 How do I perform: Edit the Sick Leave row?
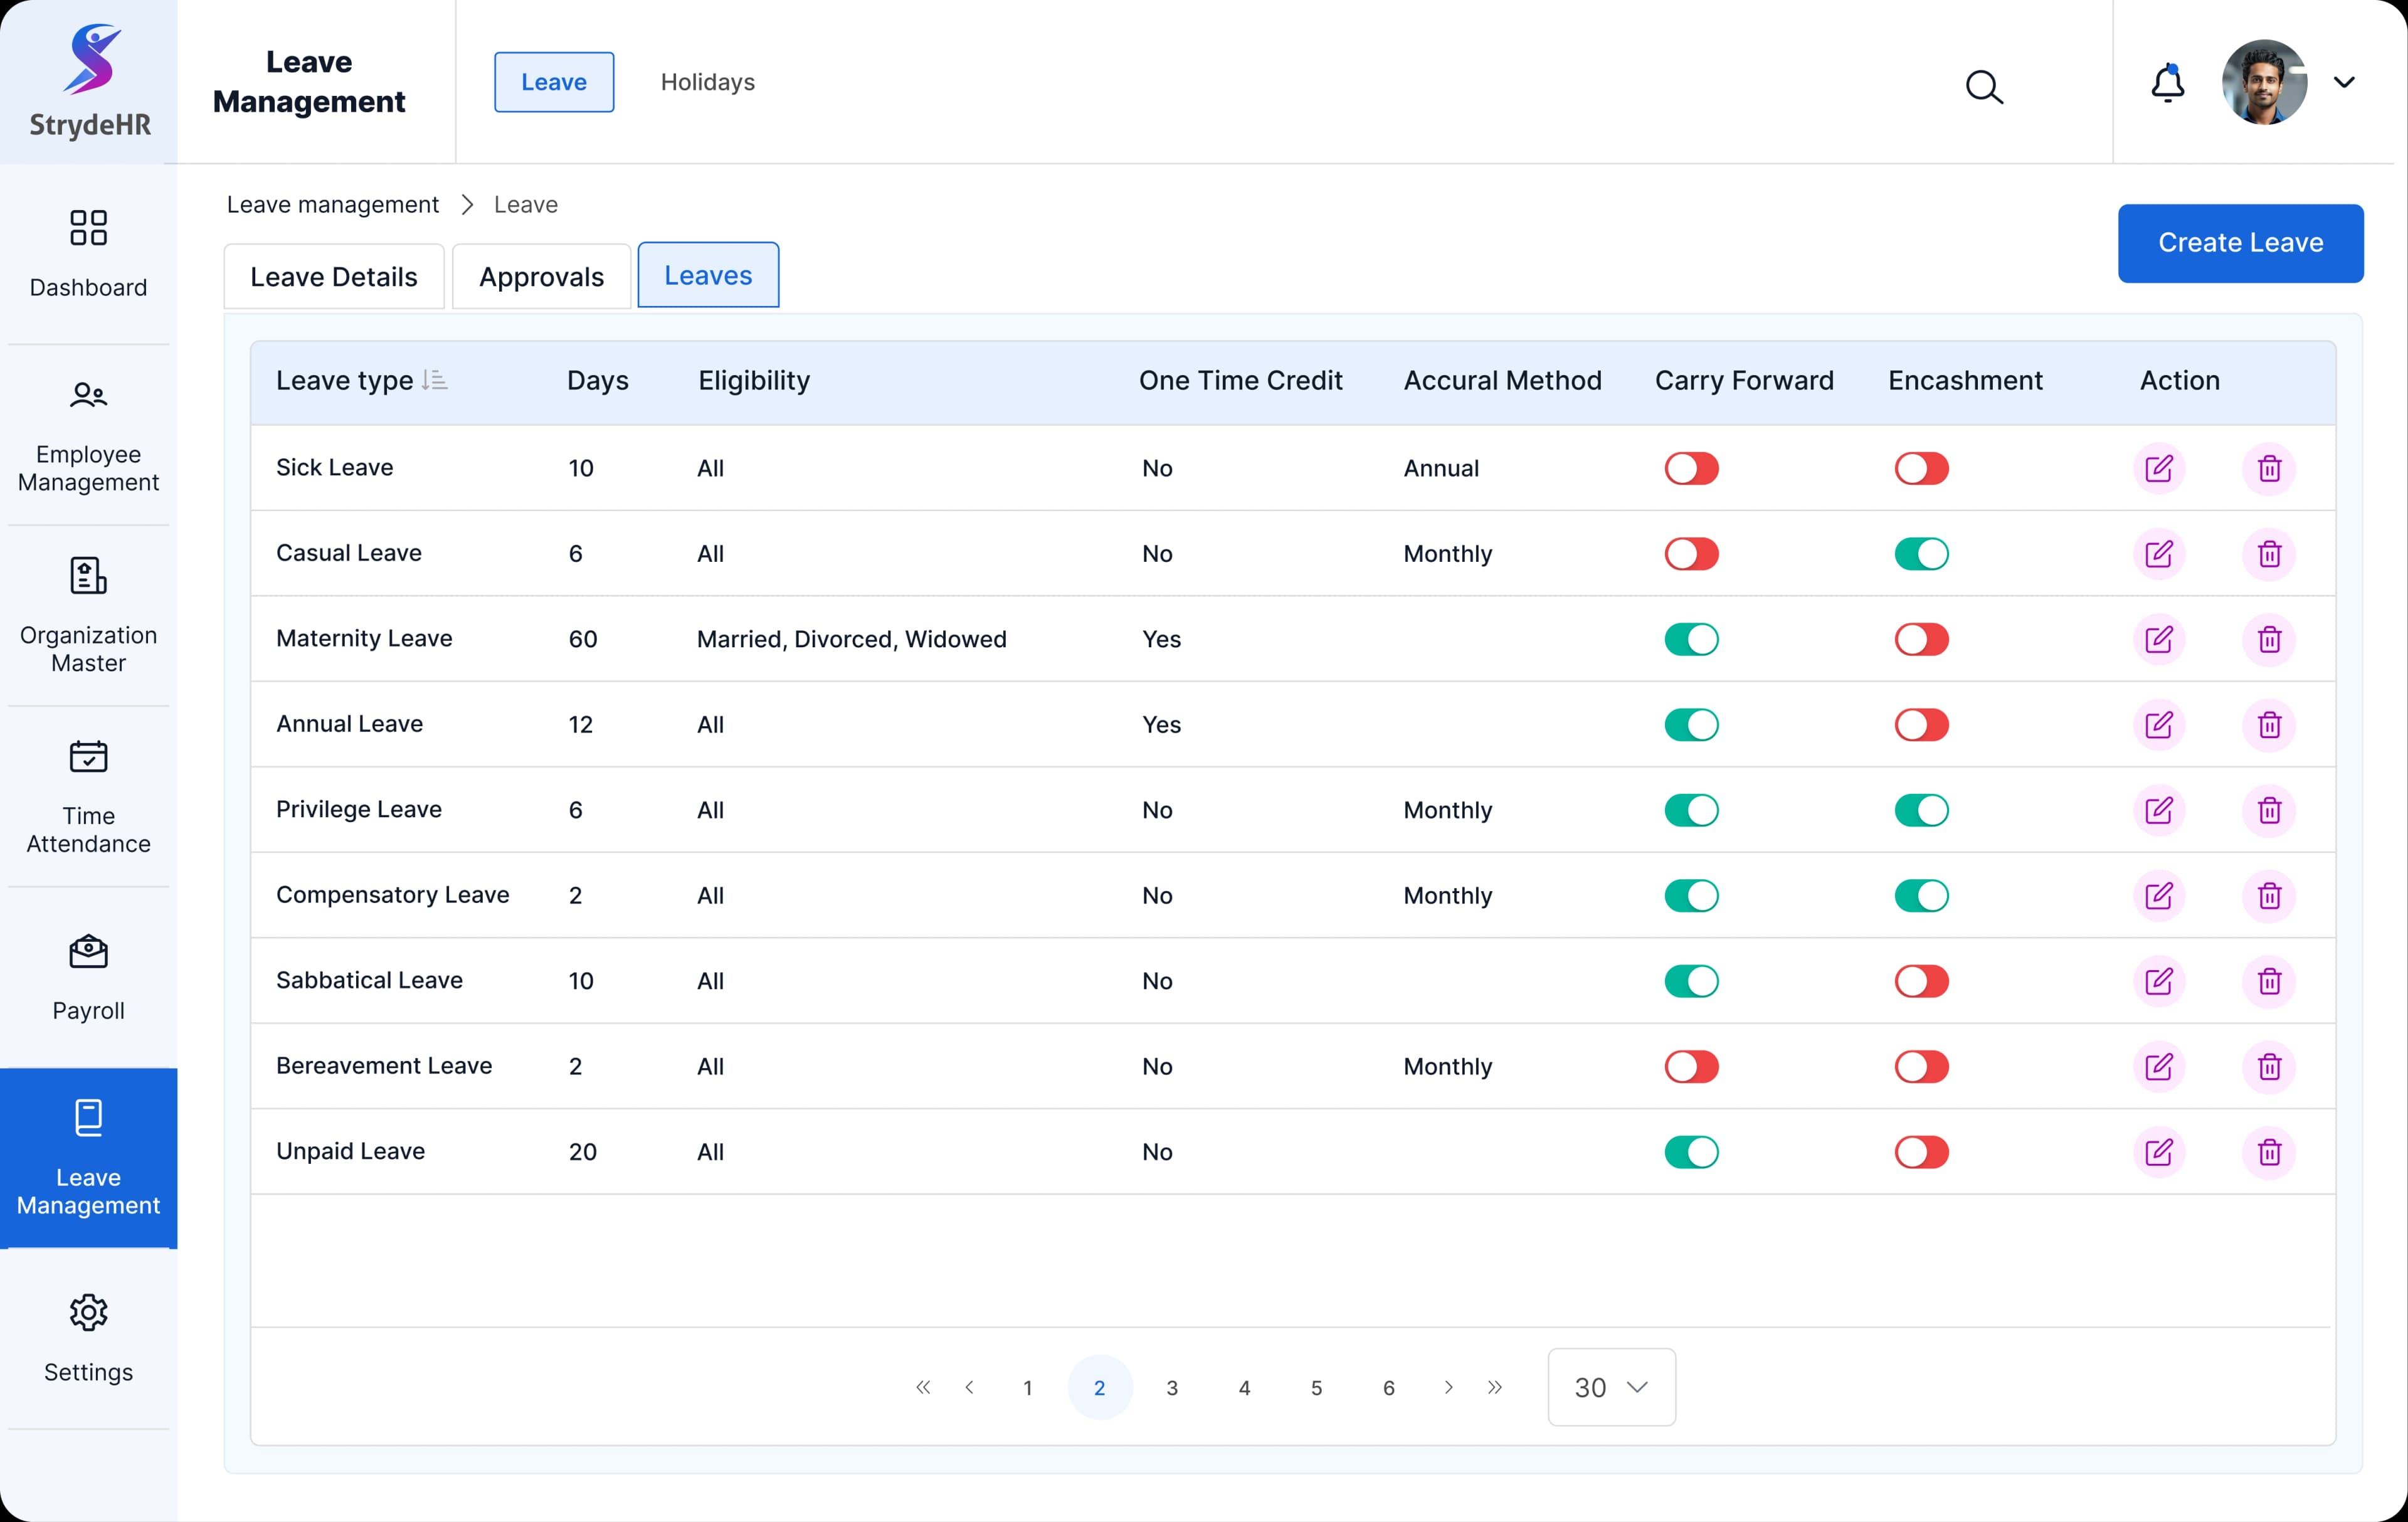(2158, 468)
